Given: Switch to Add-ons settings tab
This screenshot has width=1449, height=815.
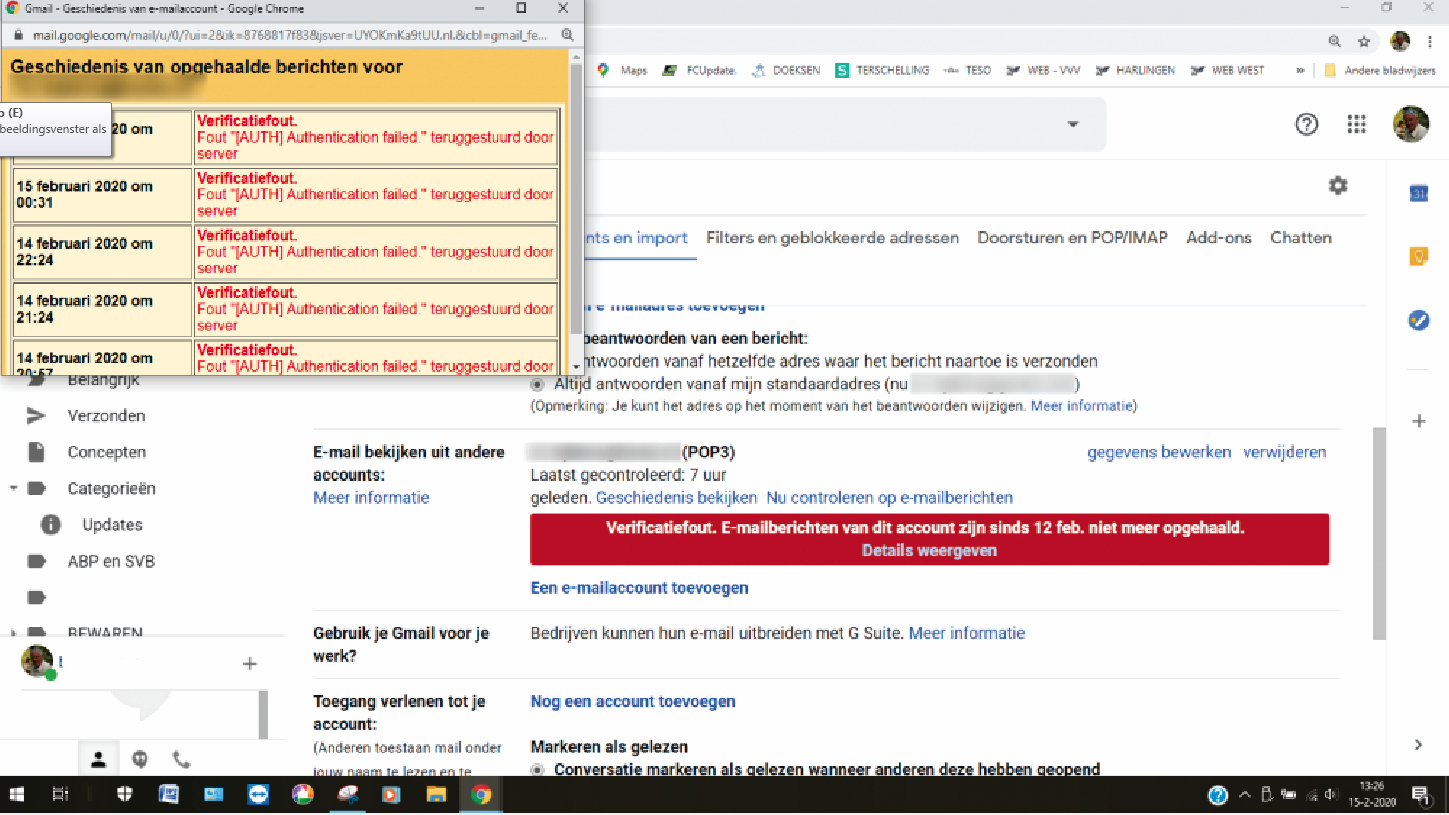Looking at the screenshot, I should 1219,238.
